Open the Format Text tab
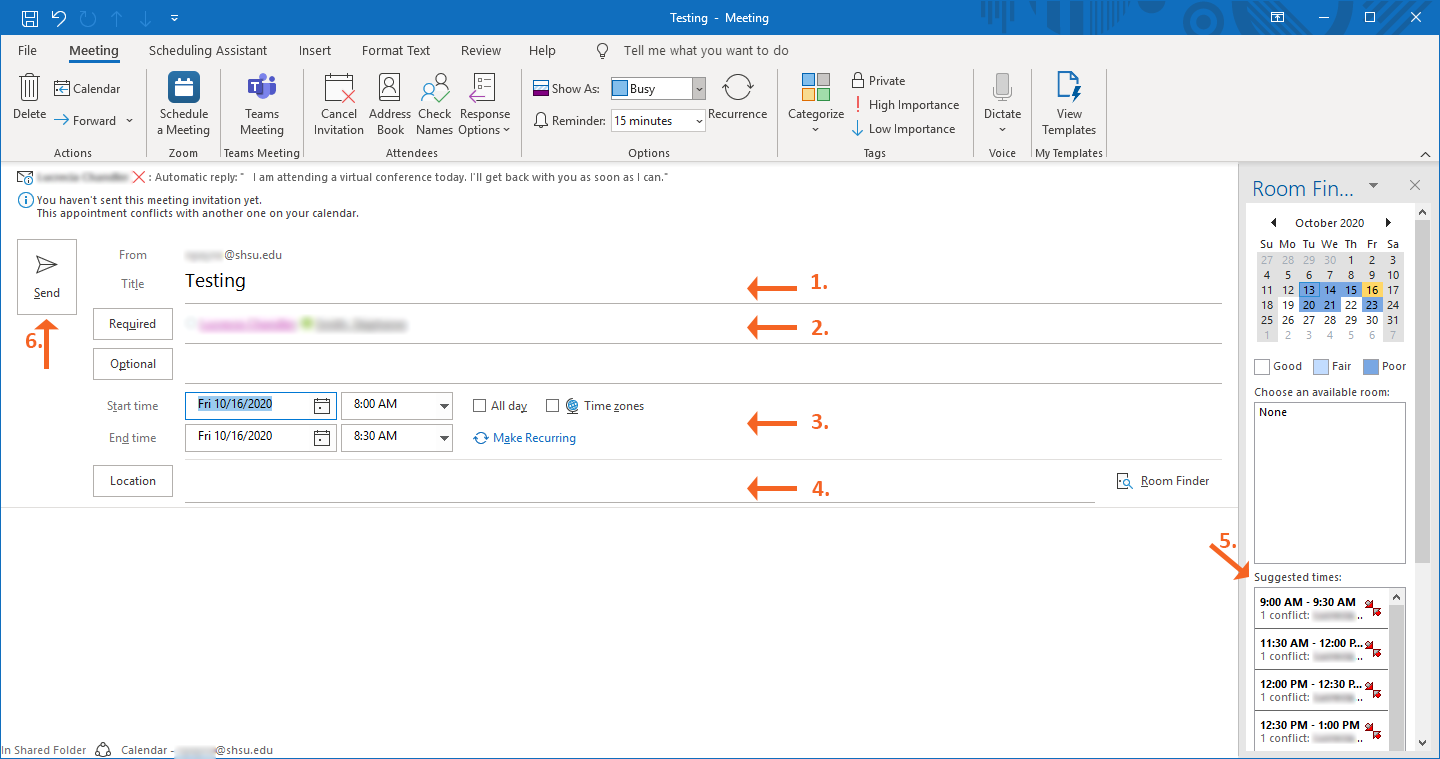The height and width of the screenshot is (759, 1440). coord(396,51)
